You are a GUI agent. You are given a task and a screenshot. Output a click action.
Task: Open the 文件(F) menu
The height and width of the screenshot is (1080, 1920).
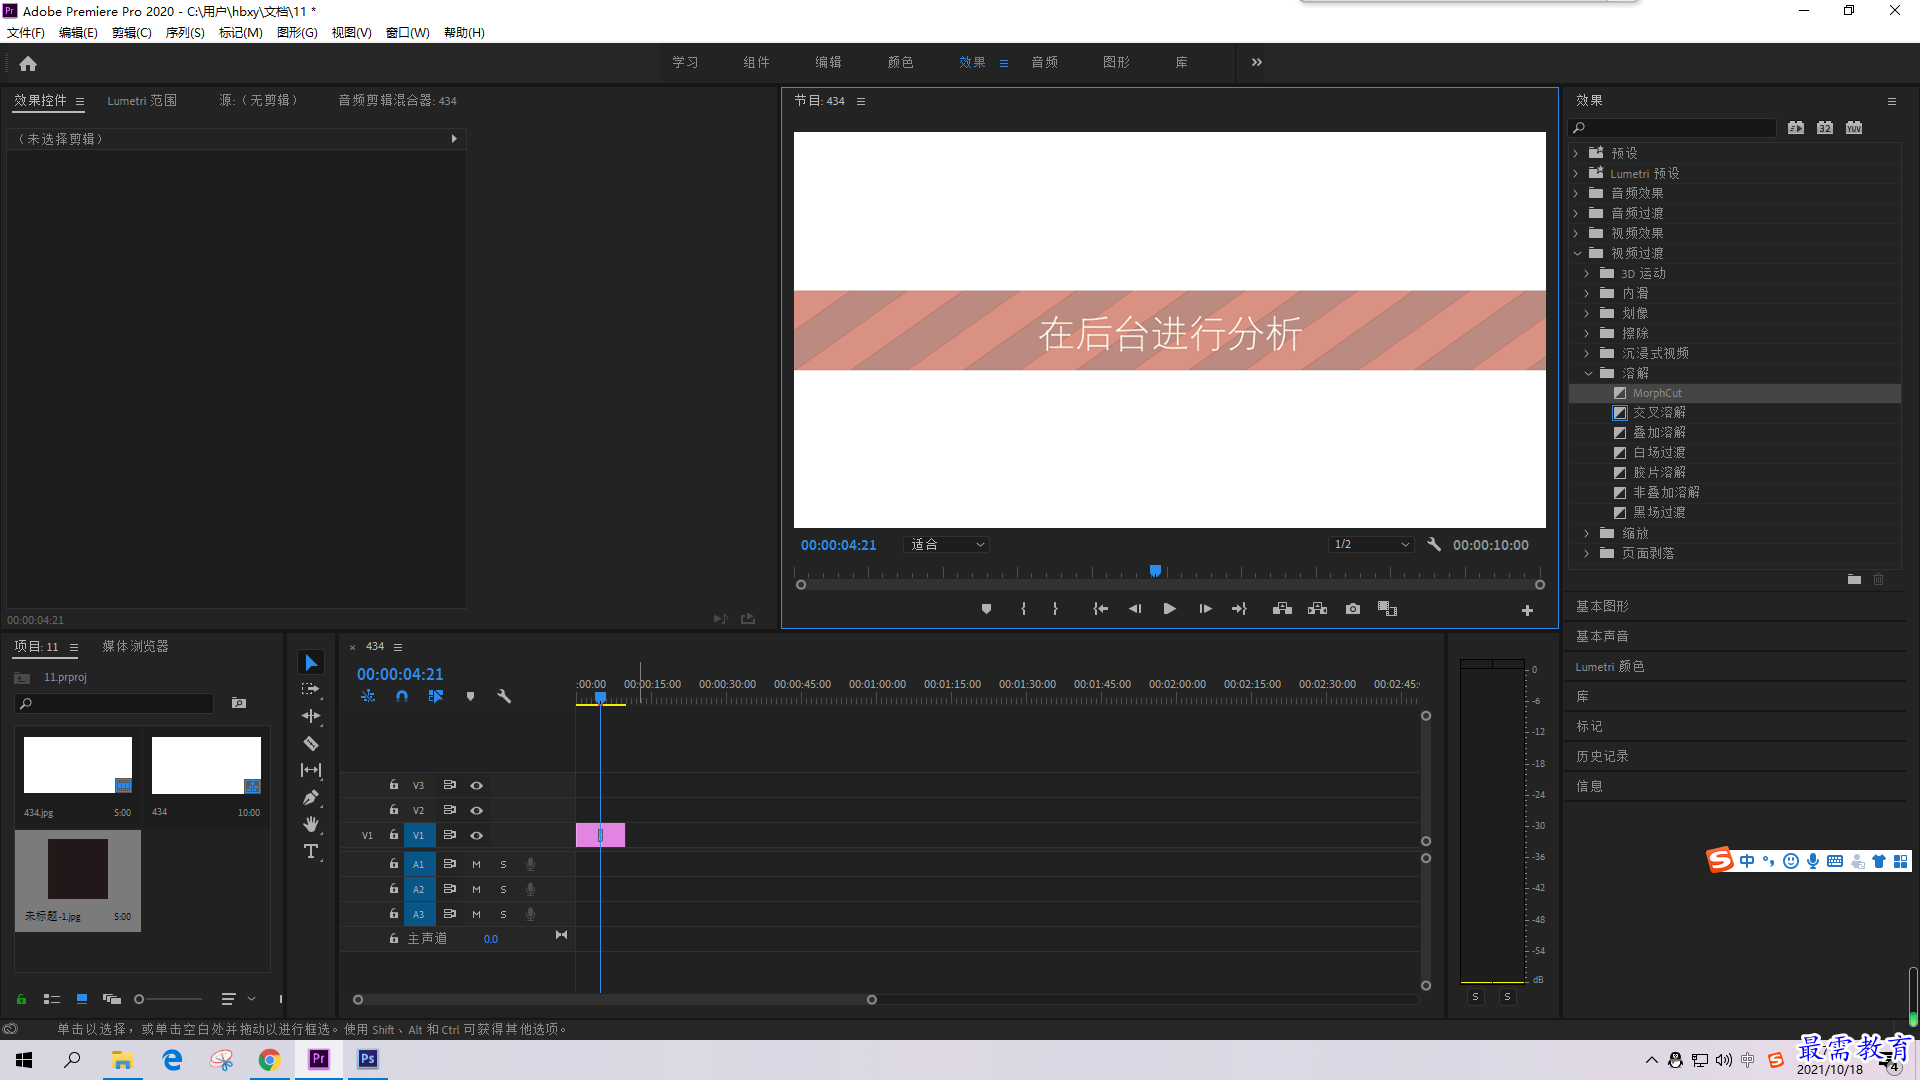click(26, 33)
